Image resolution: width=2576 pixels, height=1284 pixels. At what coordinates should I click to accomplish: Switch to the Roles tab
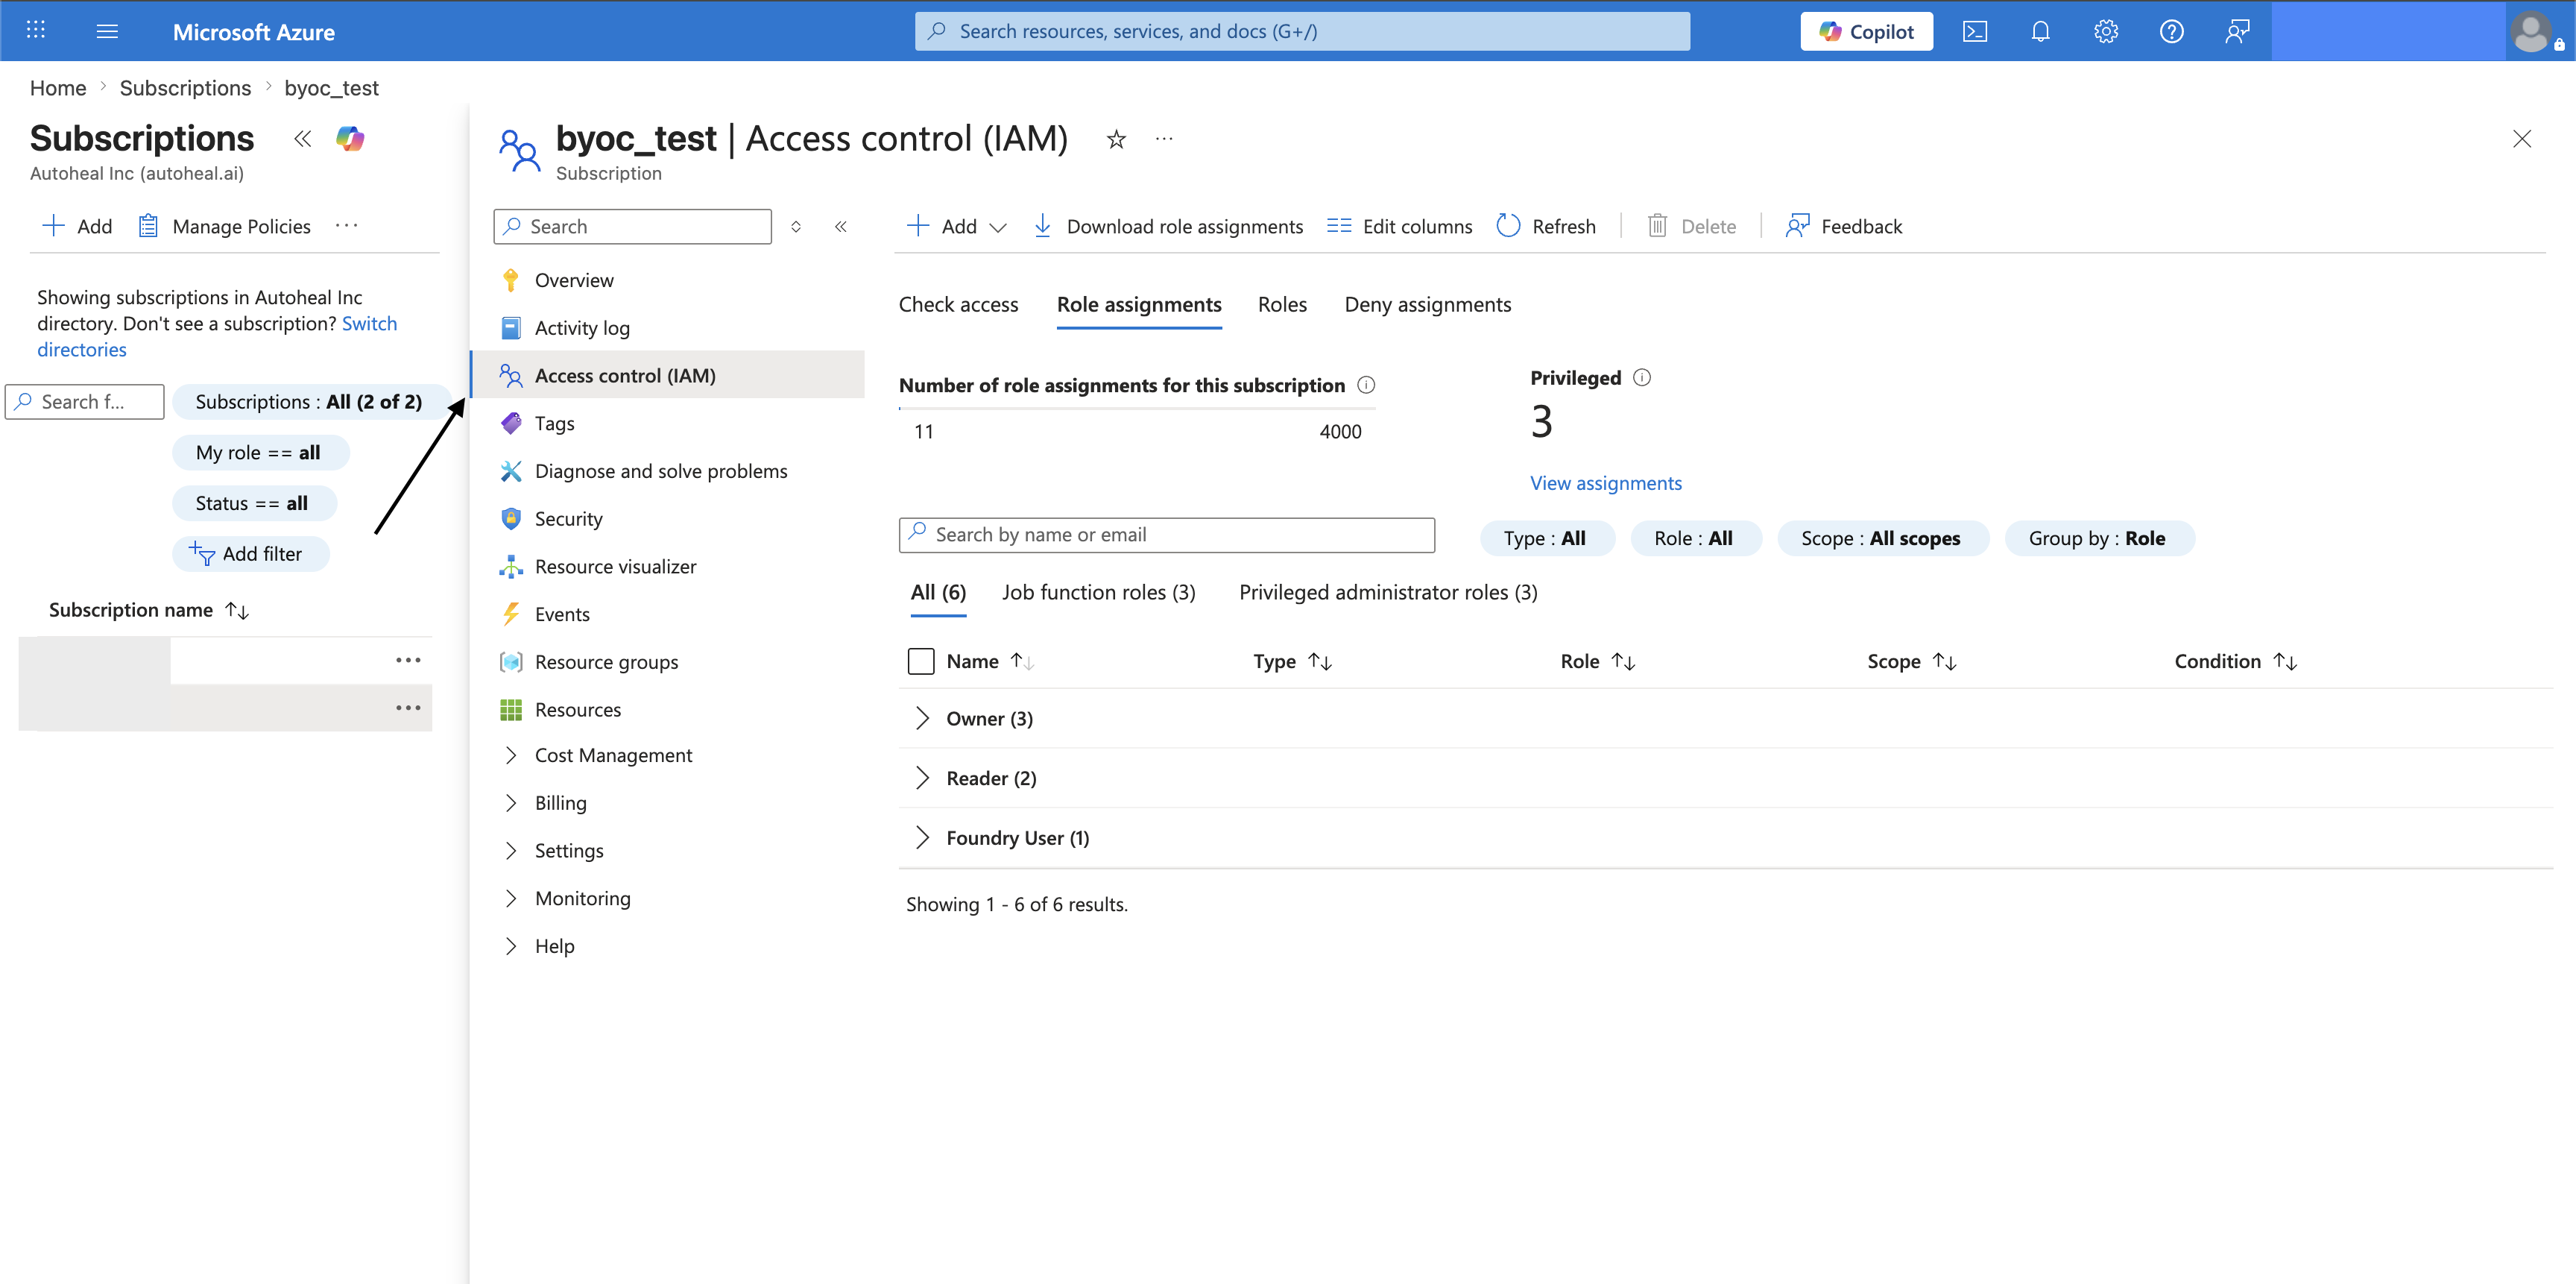coord(1282,304)
